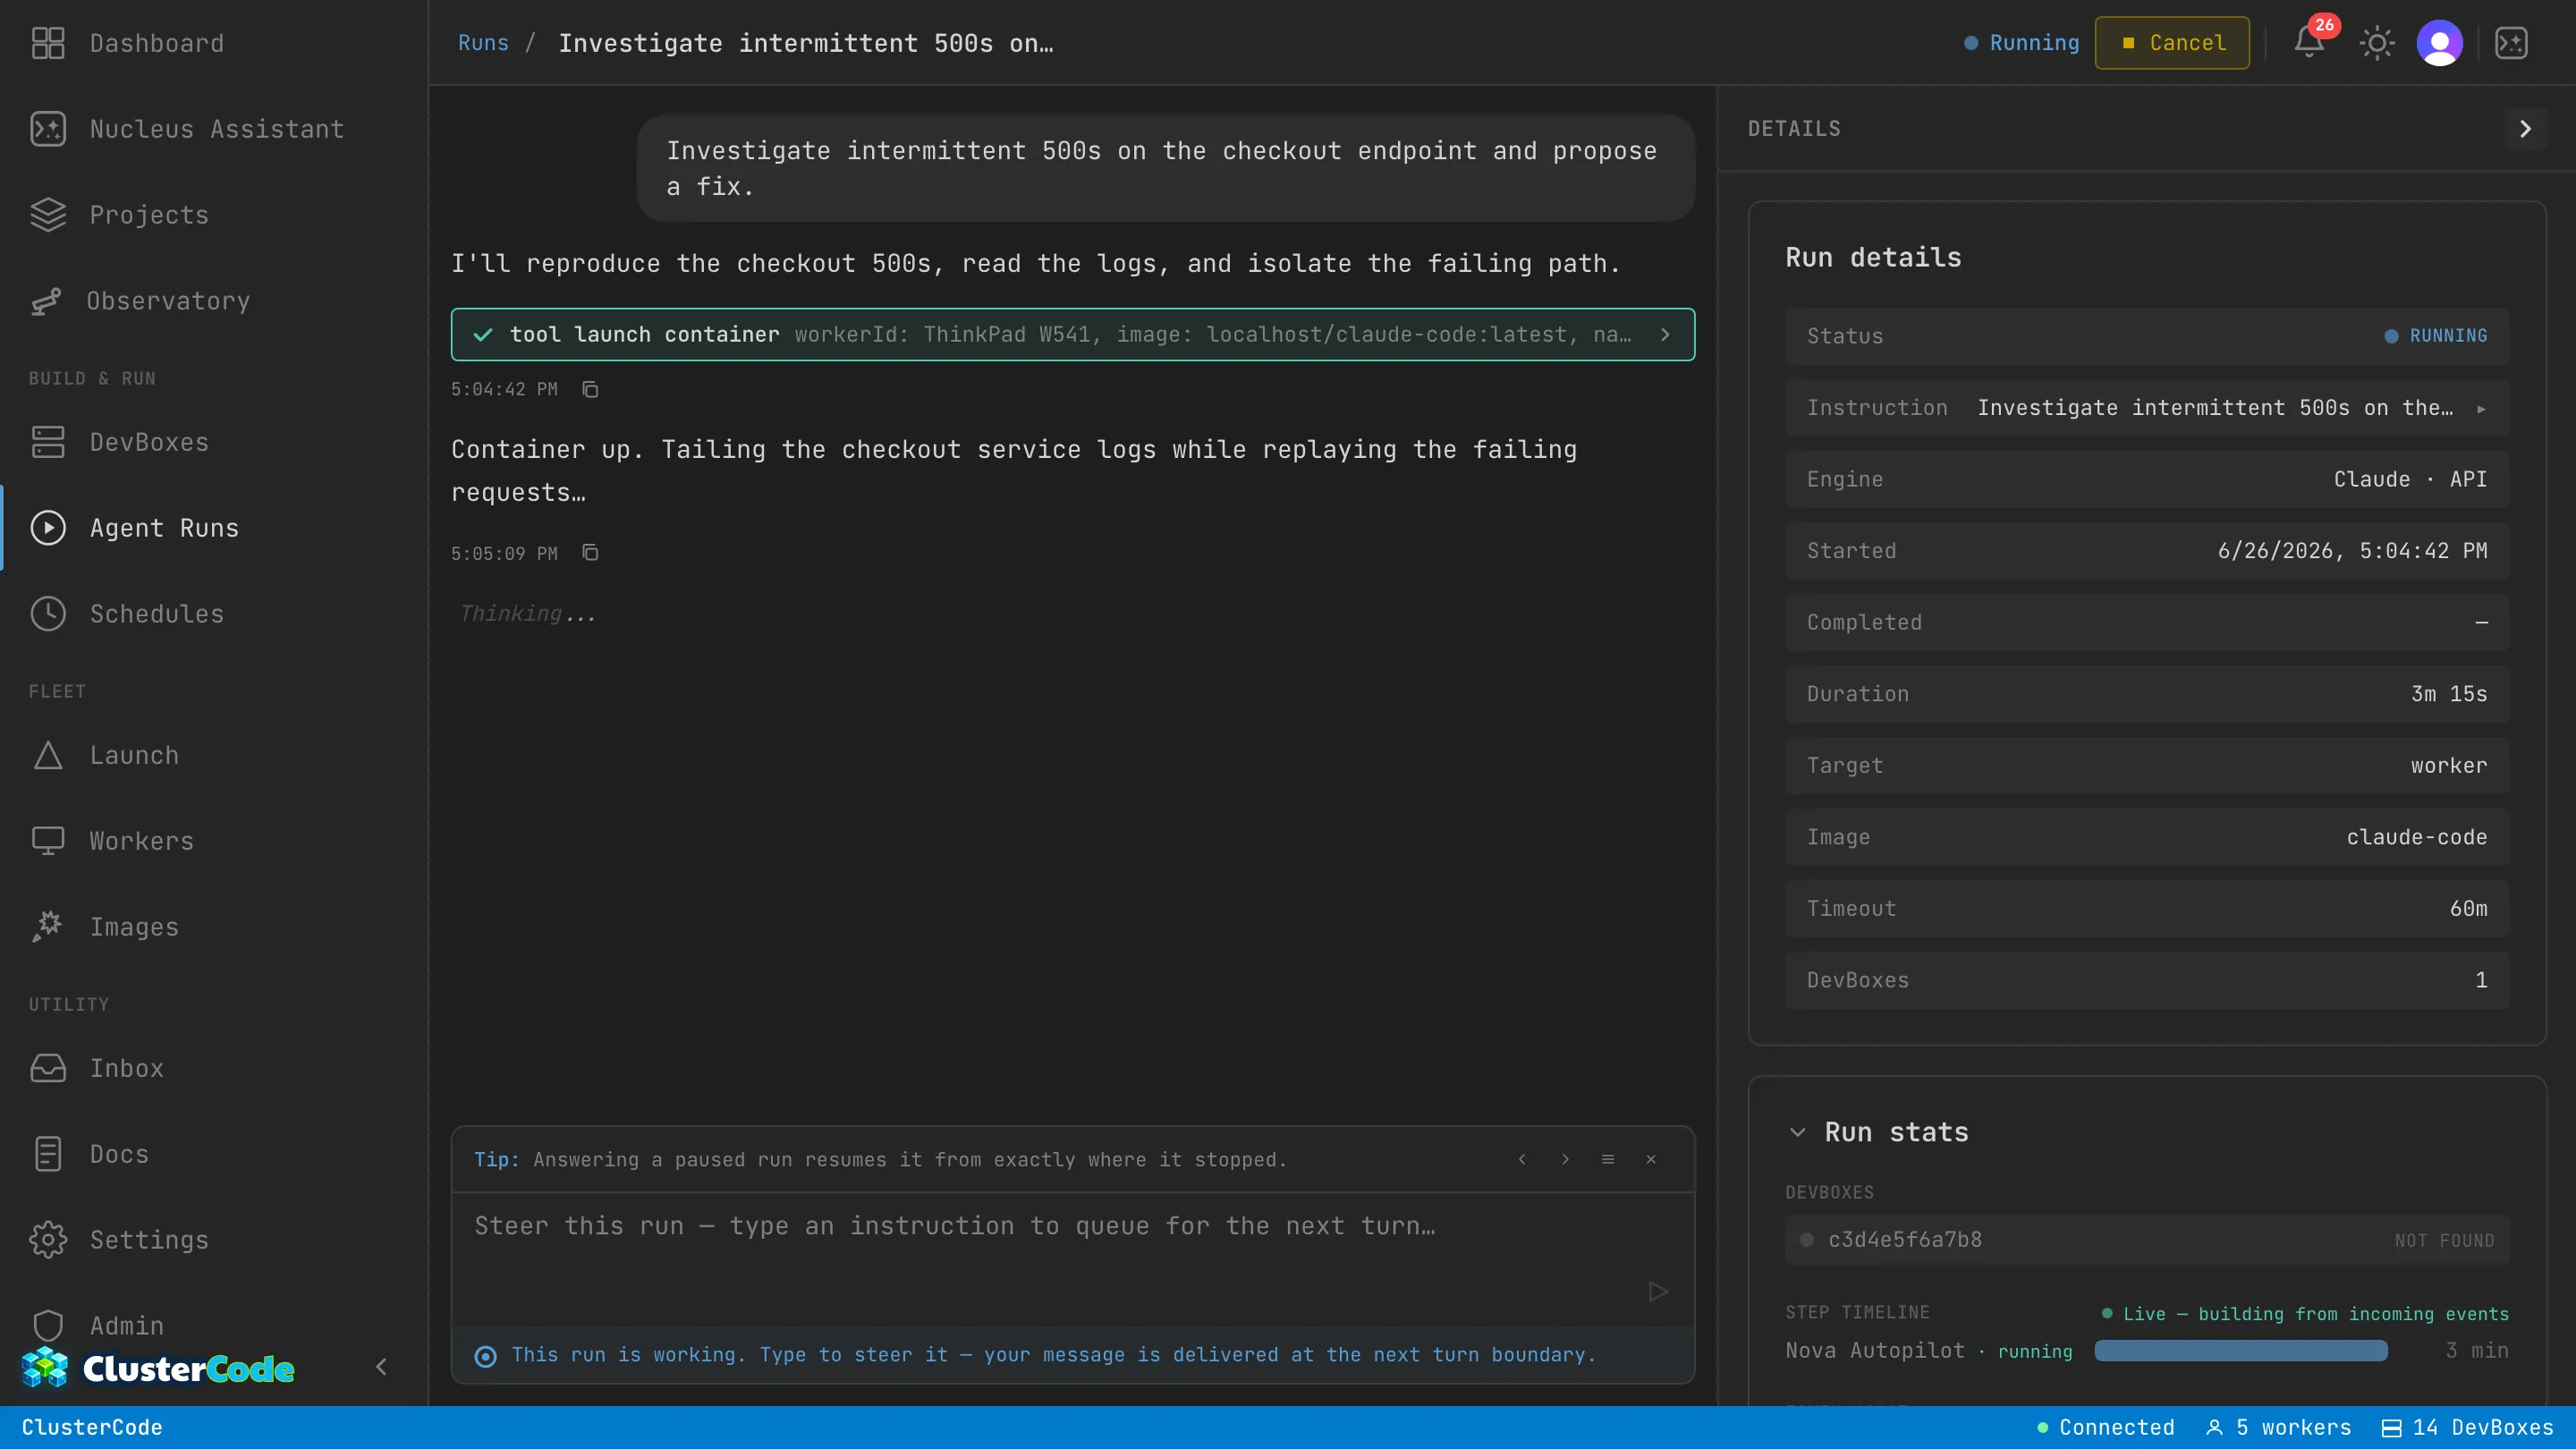Click the RUNNING status badge

2436,336
